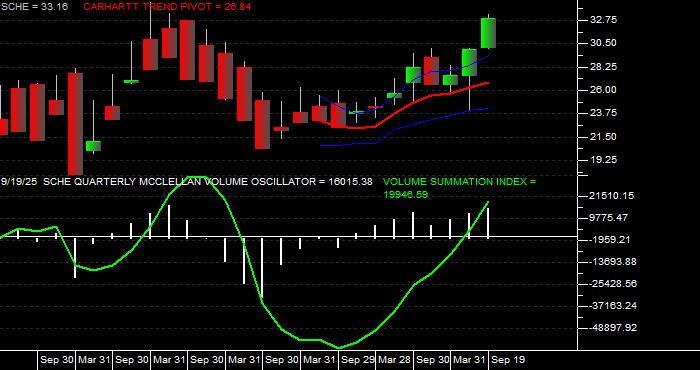Click the 21.50 price axis label
The image size is (700, 370).
pos(603,137)
